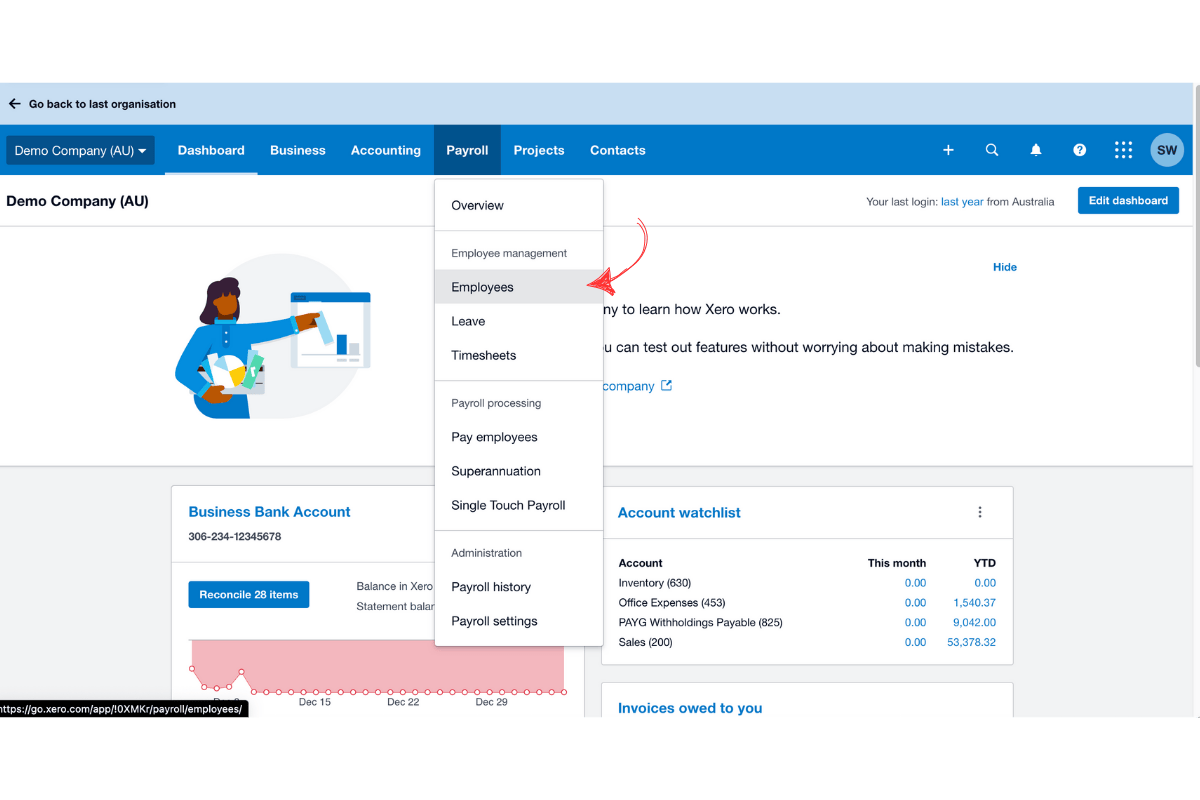Select Employees under Employee management
1200x800 pixels.
click(x=482, y=286)
